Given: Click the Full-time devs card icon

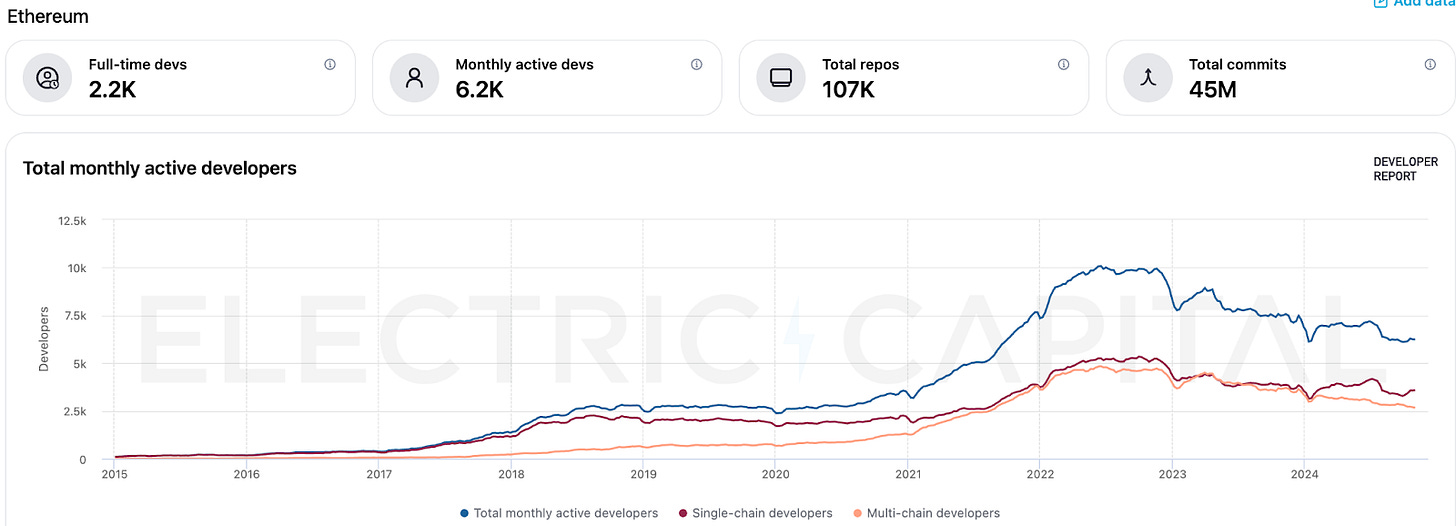Looking at the screenshot, I should point(47,78).
